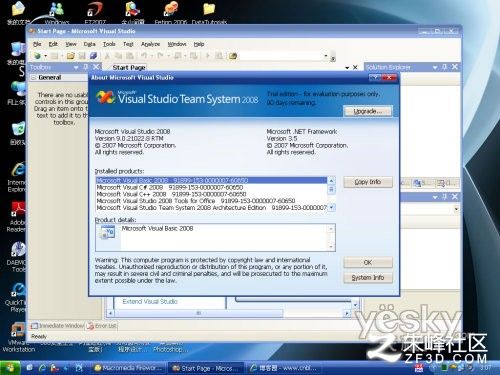The image size is (500, 375).
Task: Open the Extend Visual Studio link
Action: [x=150, y=302]
